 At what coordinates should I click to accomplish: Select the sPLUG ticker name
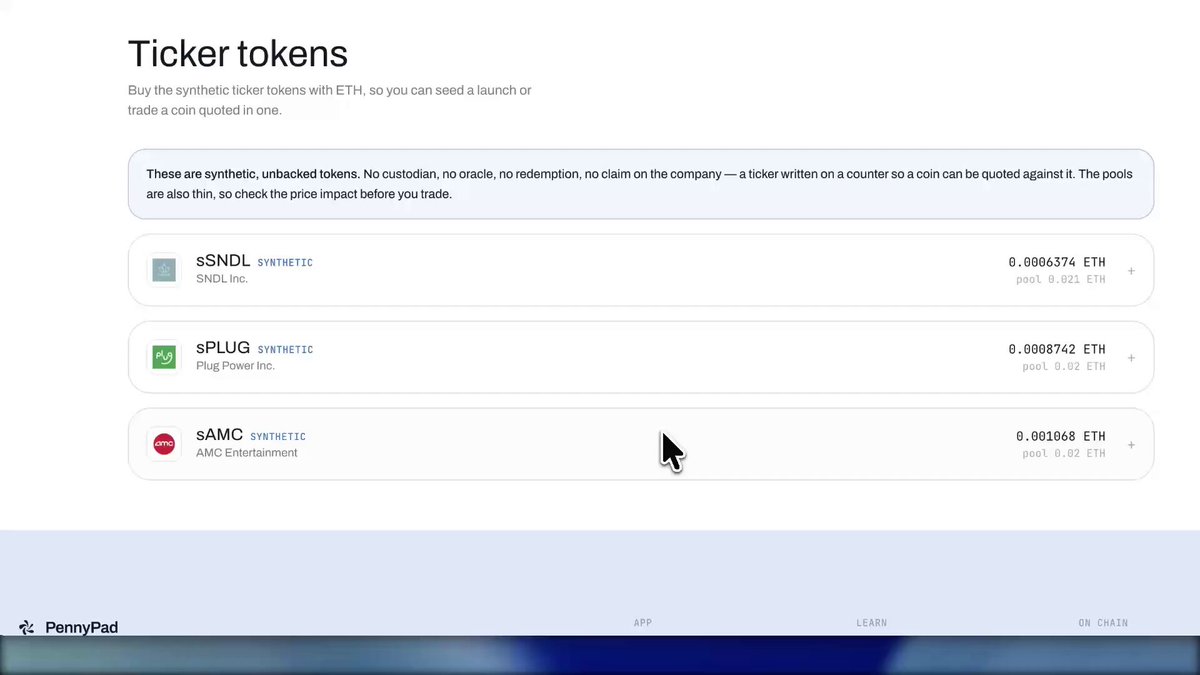223,348
